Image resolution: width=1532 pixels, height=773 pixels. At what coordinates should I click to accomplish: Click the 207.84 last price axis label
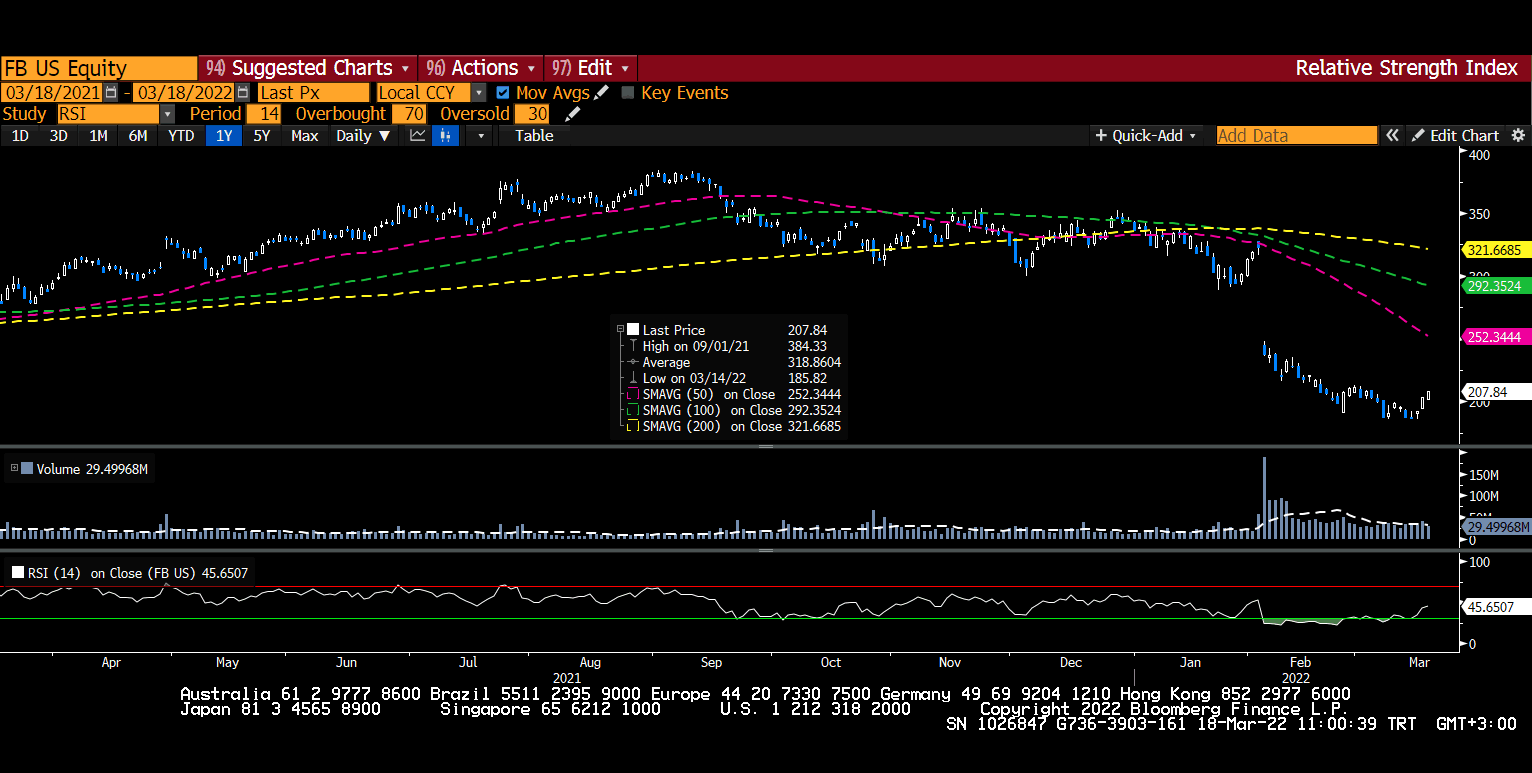pyautogui.click(x=1497, y=392)
